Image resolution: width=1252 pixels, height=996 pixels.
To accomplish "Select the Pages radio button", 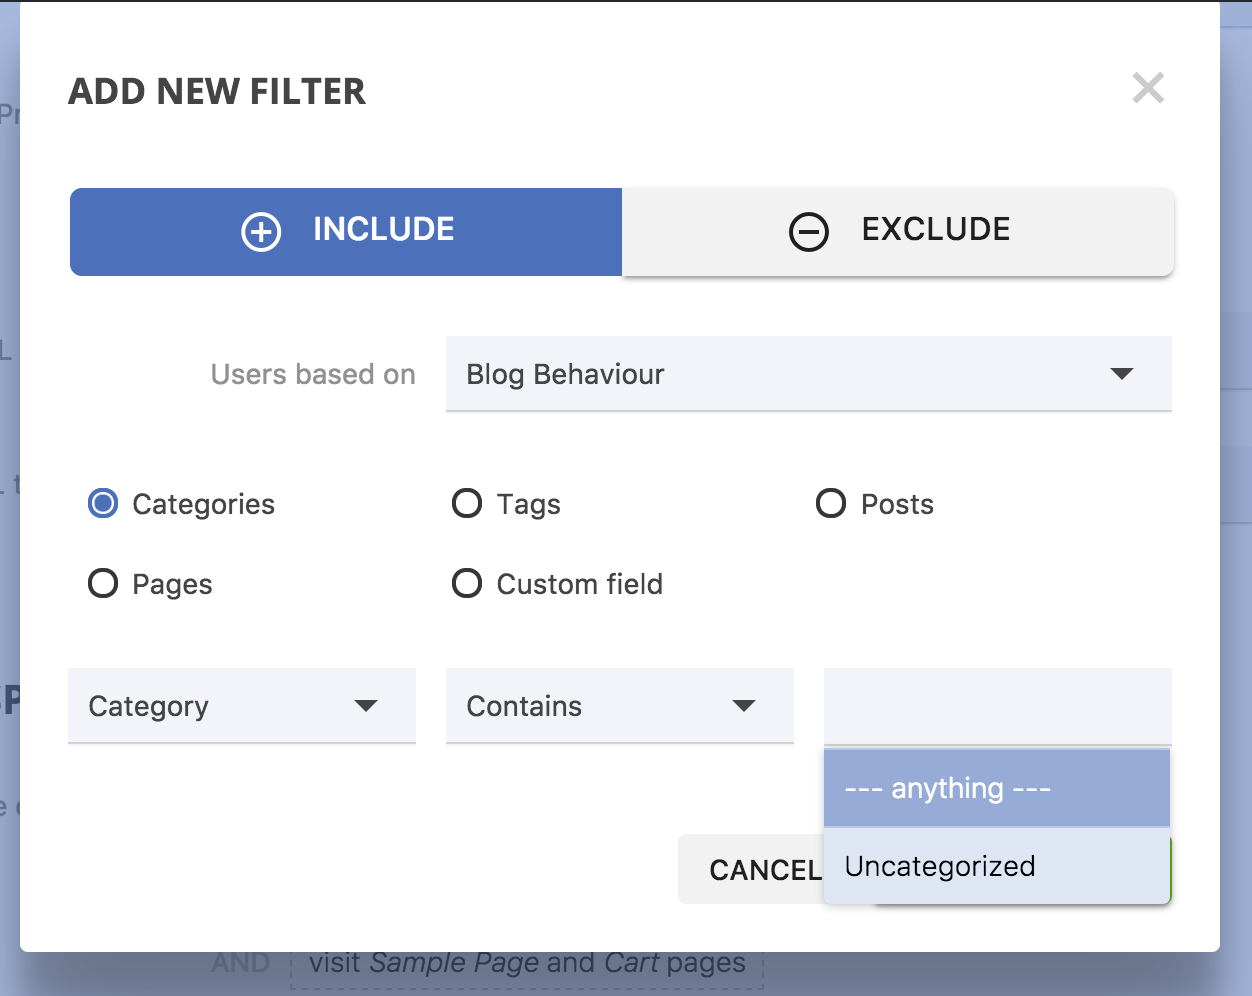I will tap(103, 583).
